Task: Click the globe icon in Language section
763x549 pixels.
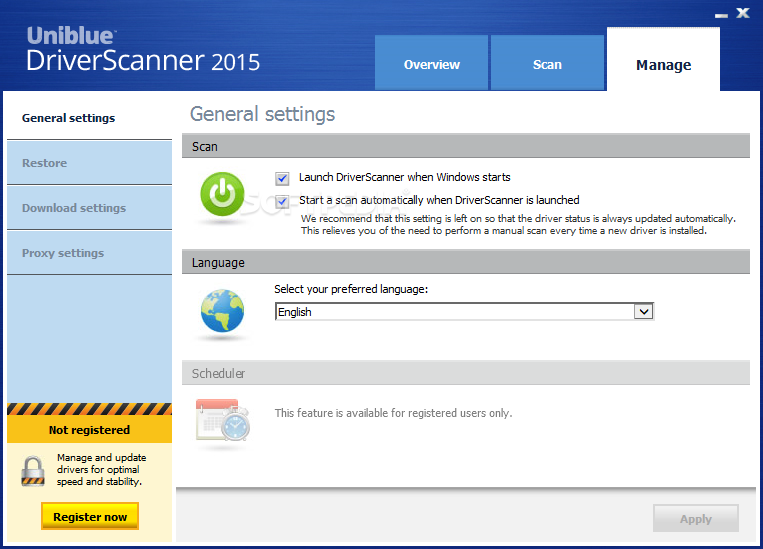Action: coord(222,311)
